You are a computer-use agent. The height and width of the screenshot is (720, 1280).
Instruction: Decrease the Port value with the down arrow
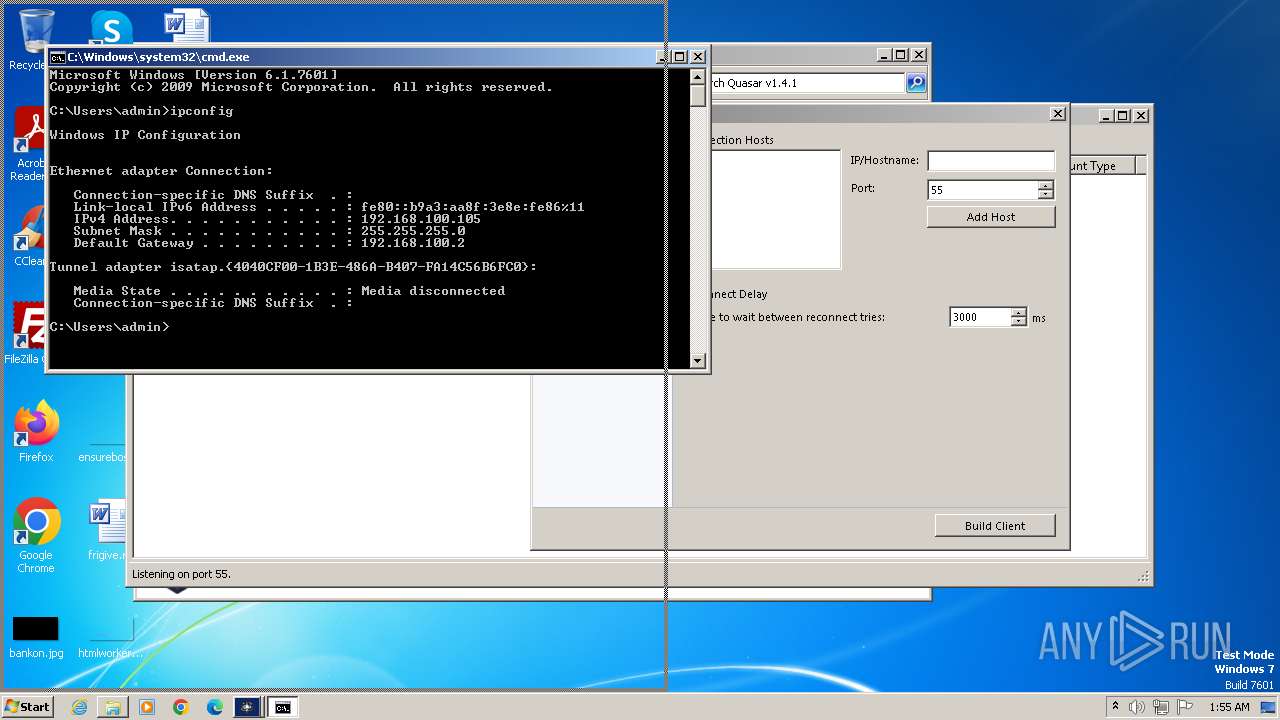pyautogui.click(x=1045, y=195)
